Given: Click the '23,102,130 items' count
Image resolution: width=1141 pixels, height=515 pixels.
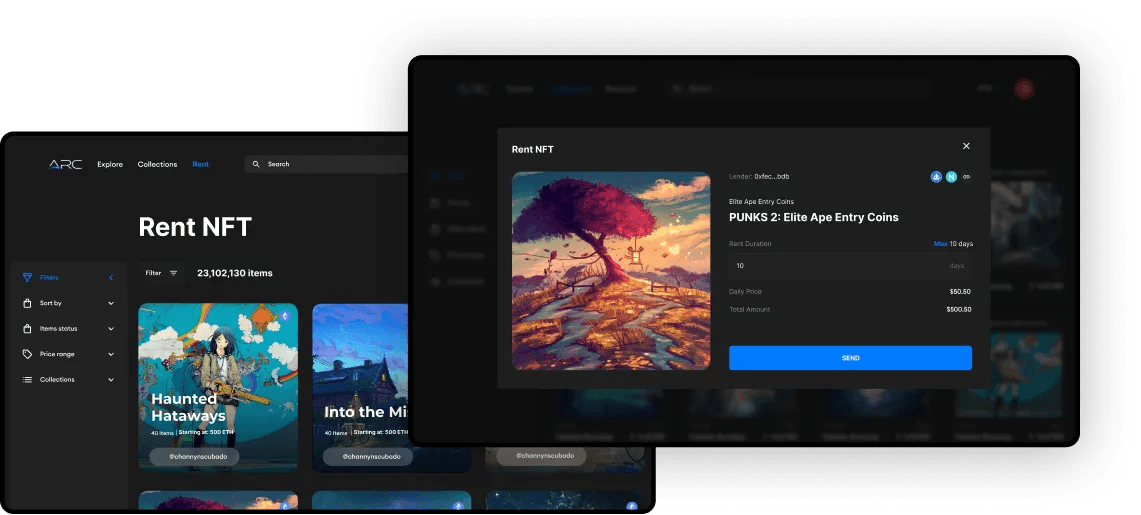Looking at the screenshot, I should [x=235, y=274].
